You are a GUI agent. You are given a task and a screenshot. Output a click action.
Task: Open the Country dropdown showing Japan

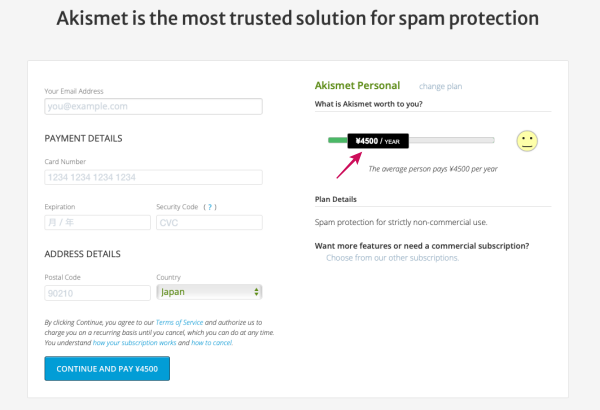tap(209, 292)
